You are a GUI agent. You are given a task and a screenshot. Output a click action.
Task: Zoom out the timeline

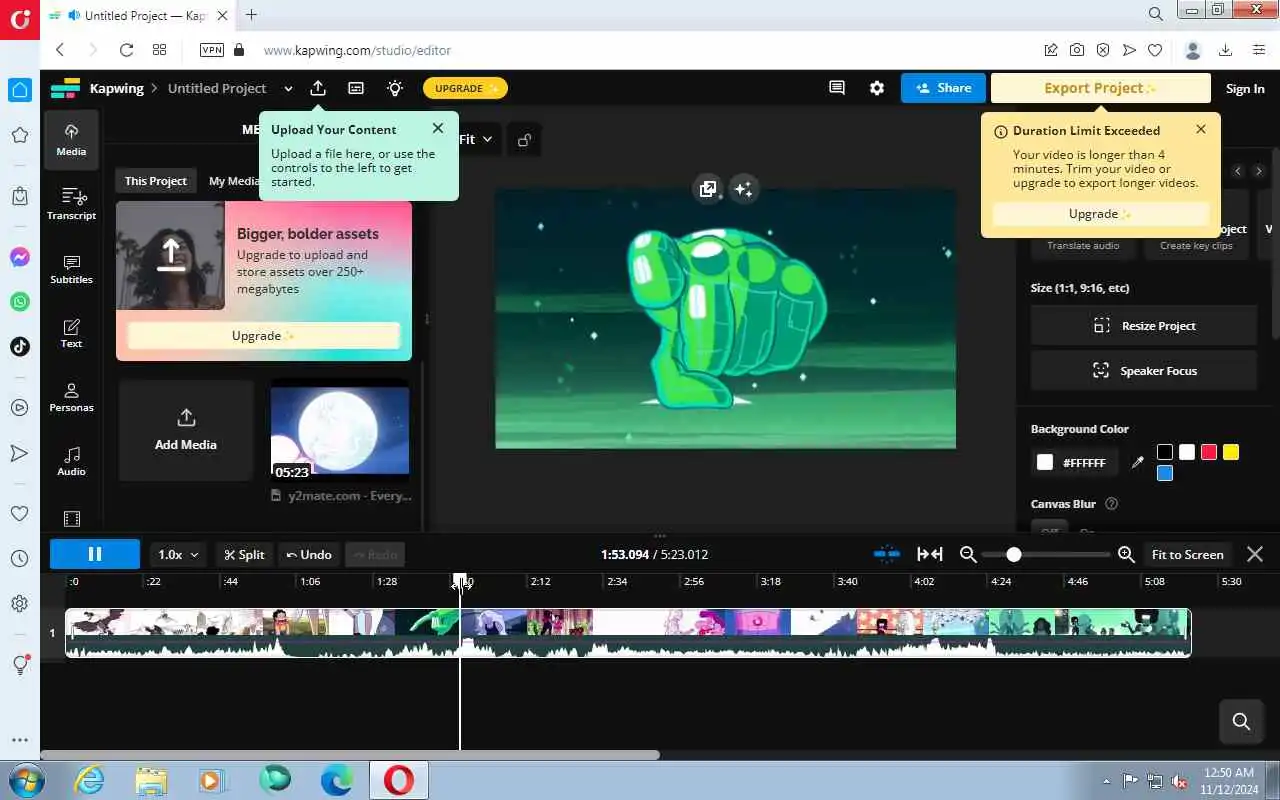tap(968, 554)
